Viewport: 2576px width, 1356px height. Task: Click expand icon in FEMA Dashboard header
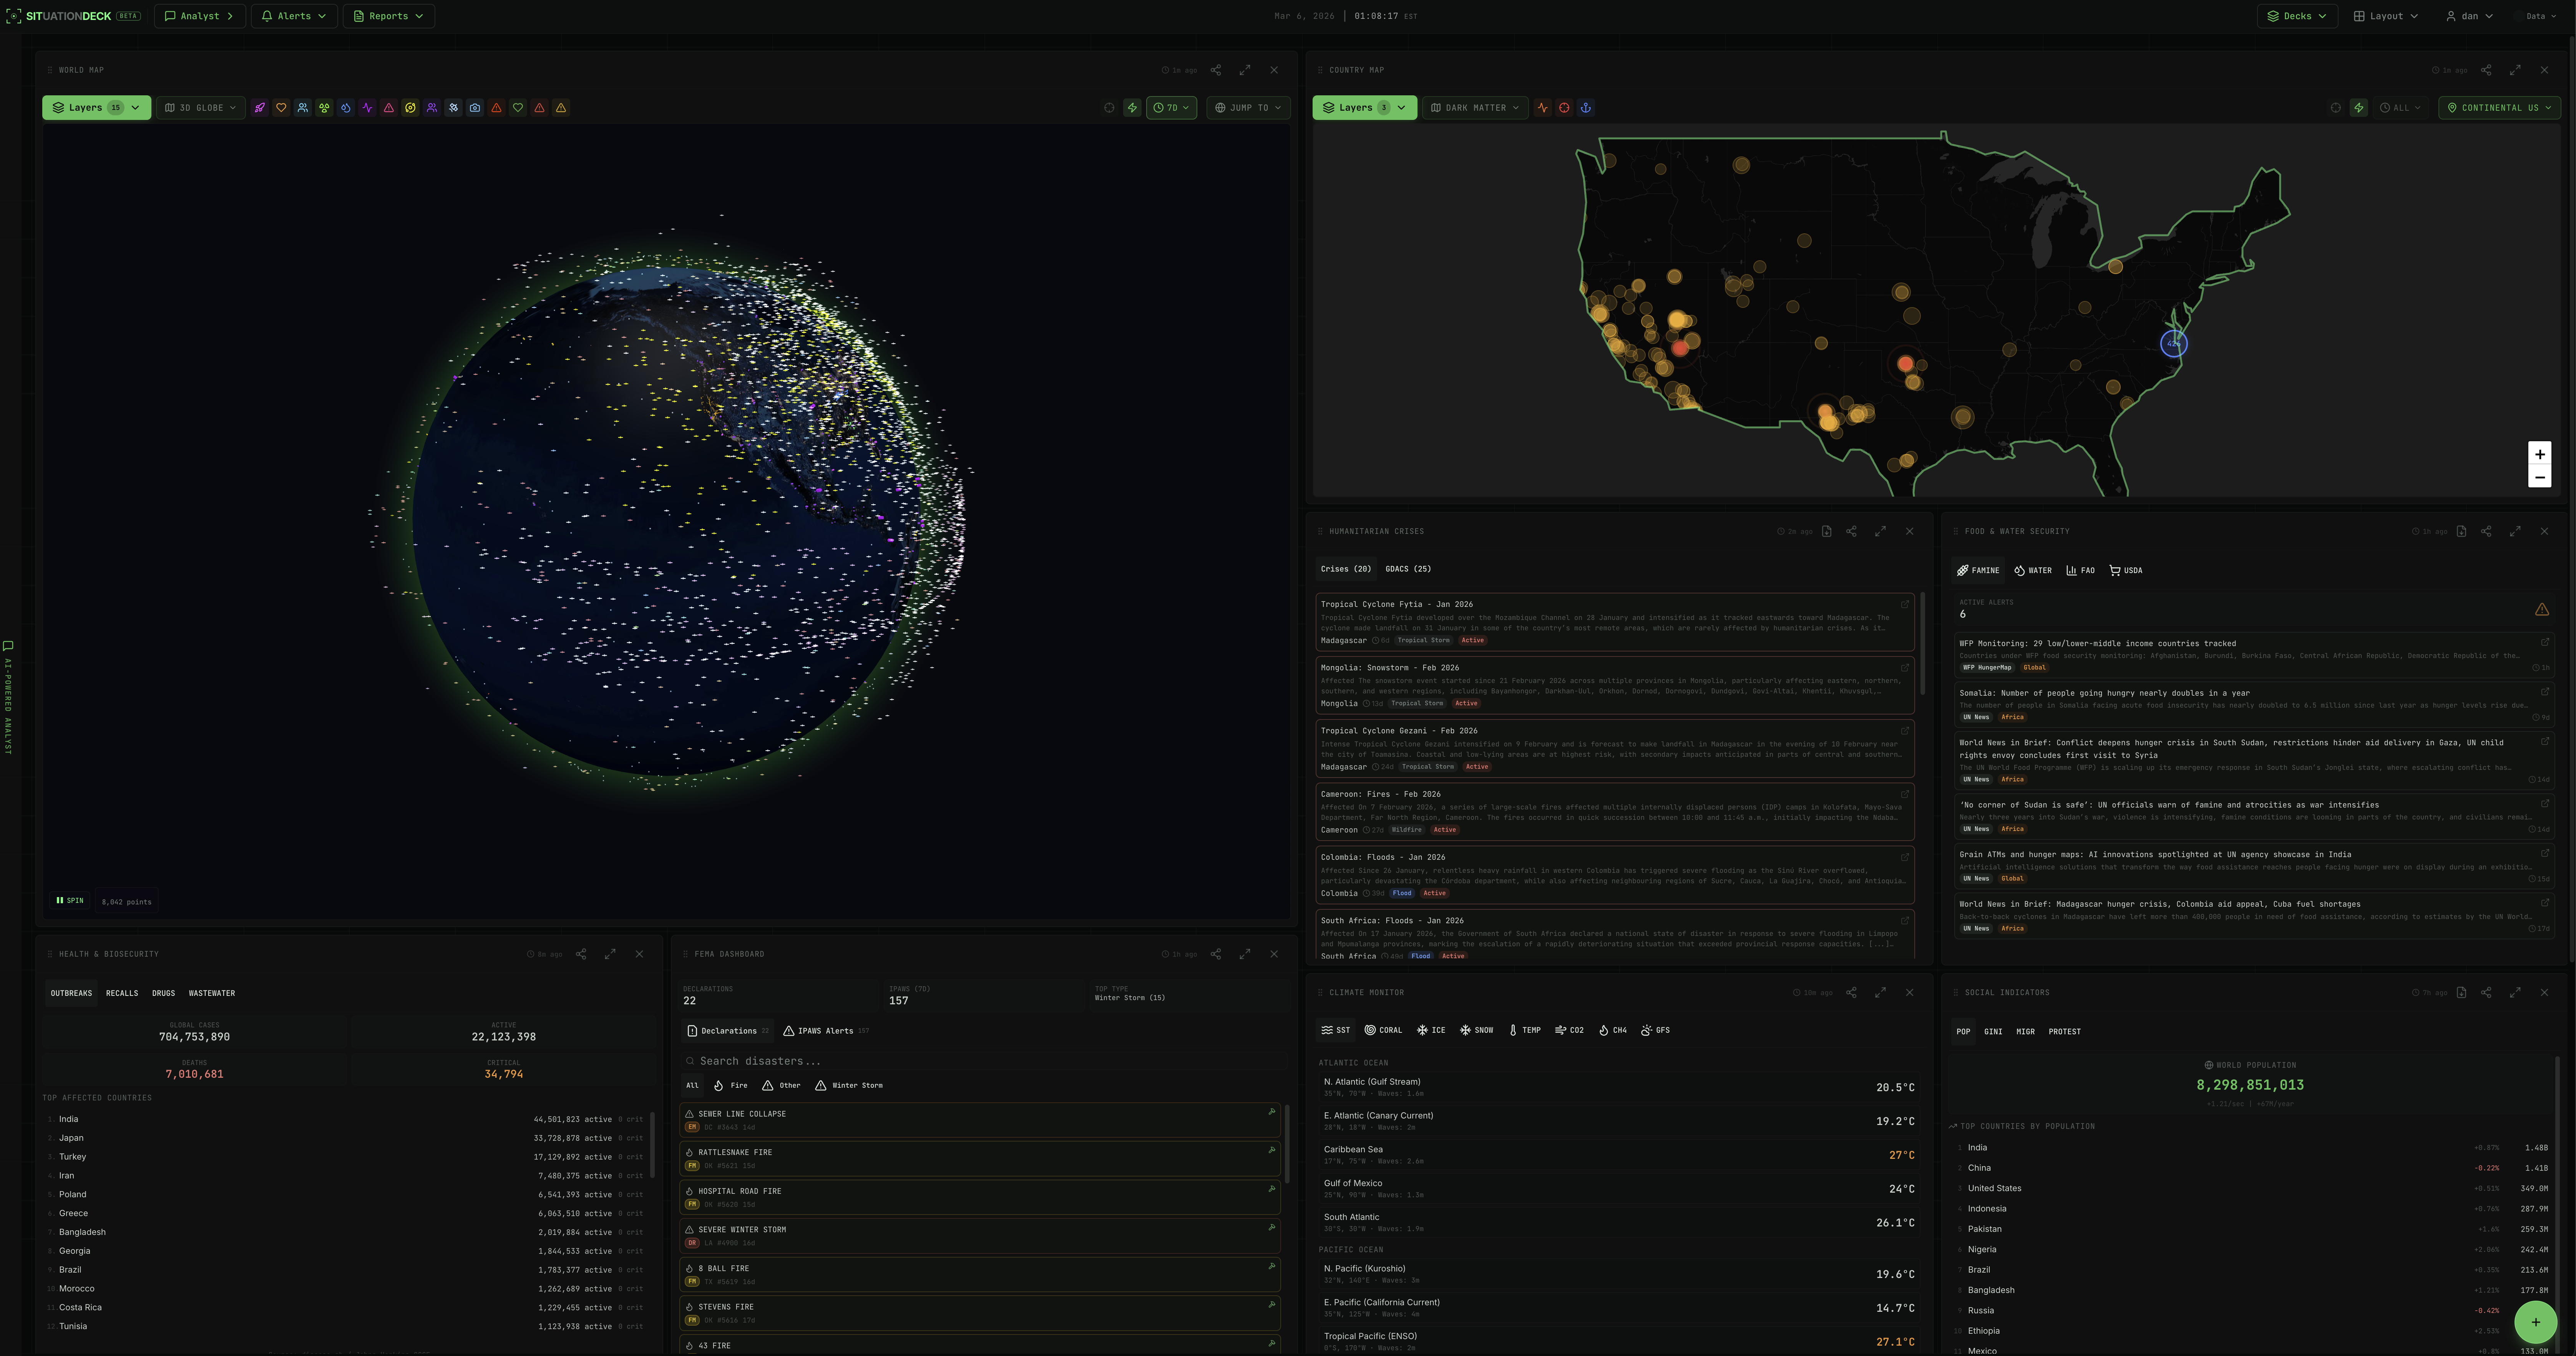[x=1245, y=954]
